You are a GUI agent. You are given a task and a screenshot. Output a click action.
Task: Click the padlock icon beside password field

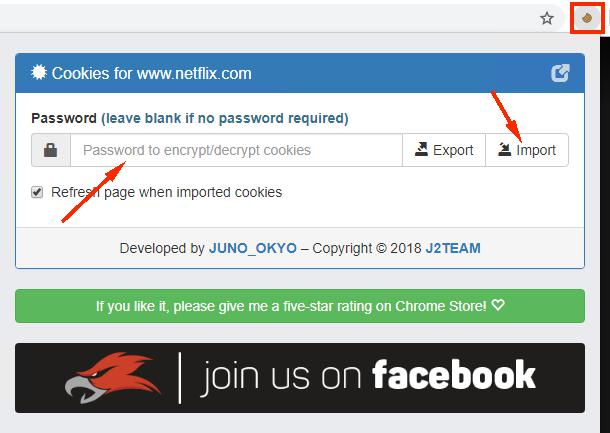(x=51, y=150)
